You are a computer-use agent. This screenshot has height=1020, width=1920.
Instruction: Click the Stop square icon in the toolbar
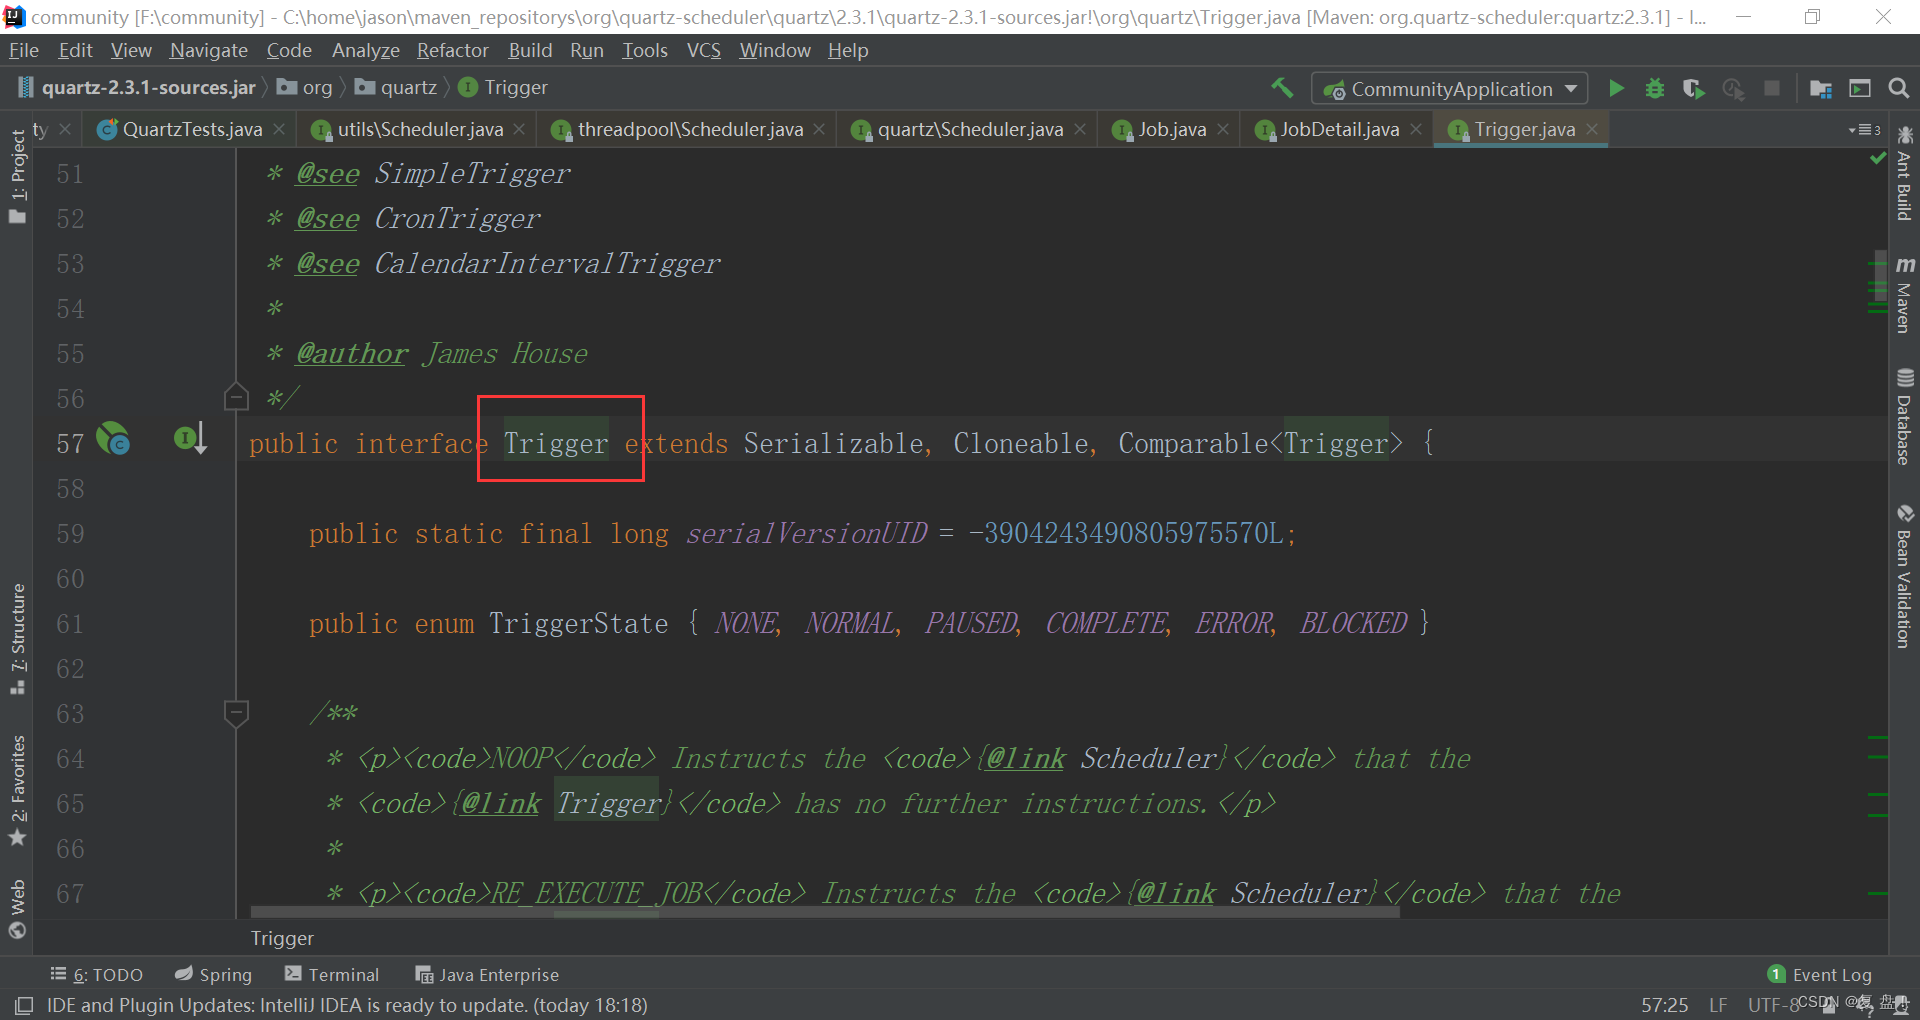pyautogui.click(x=1772, y=88)
